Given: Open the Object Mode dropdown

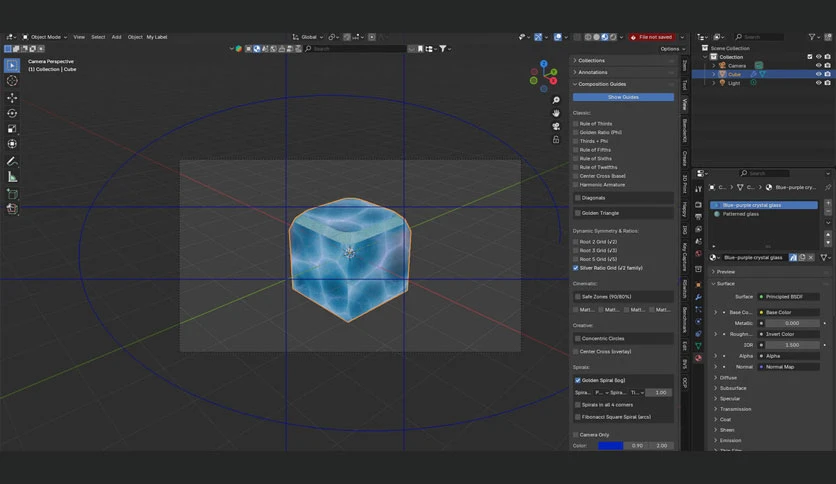Looking at the screenshot, I should point(45,37).
